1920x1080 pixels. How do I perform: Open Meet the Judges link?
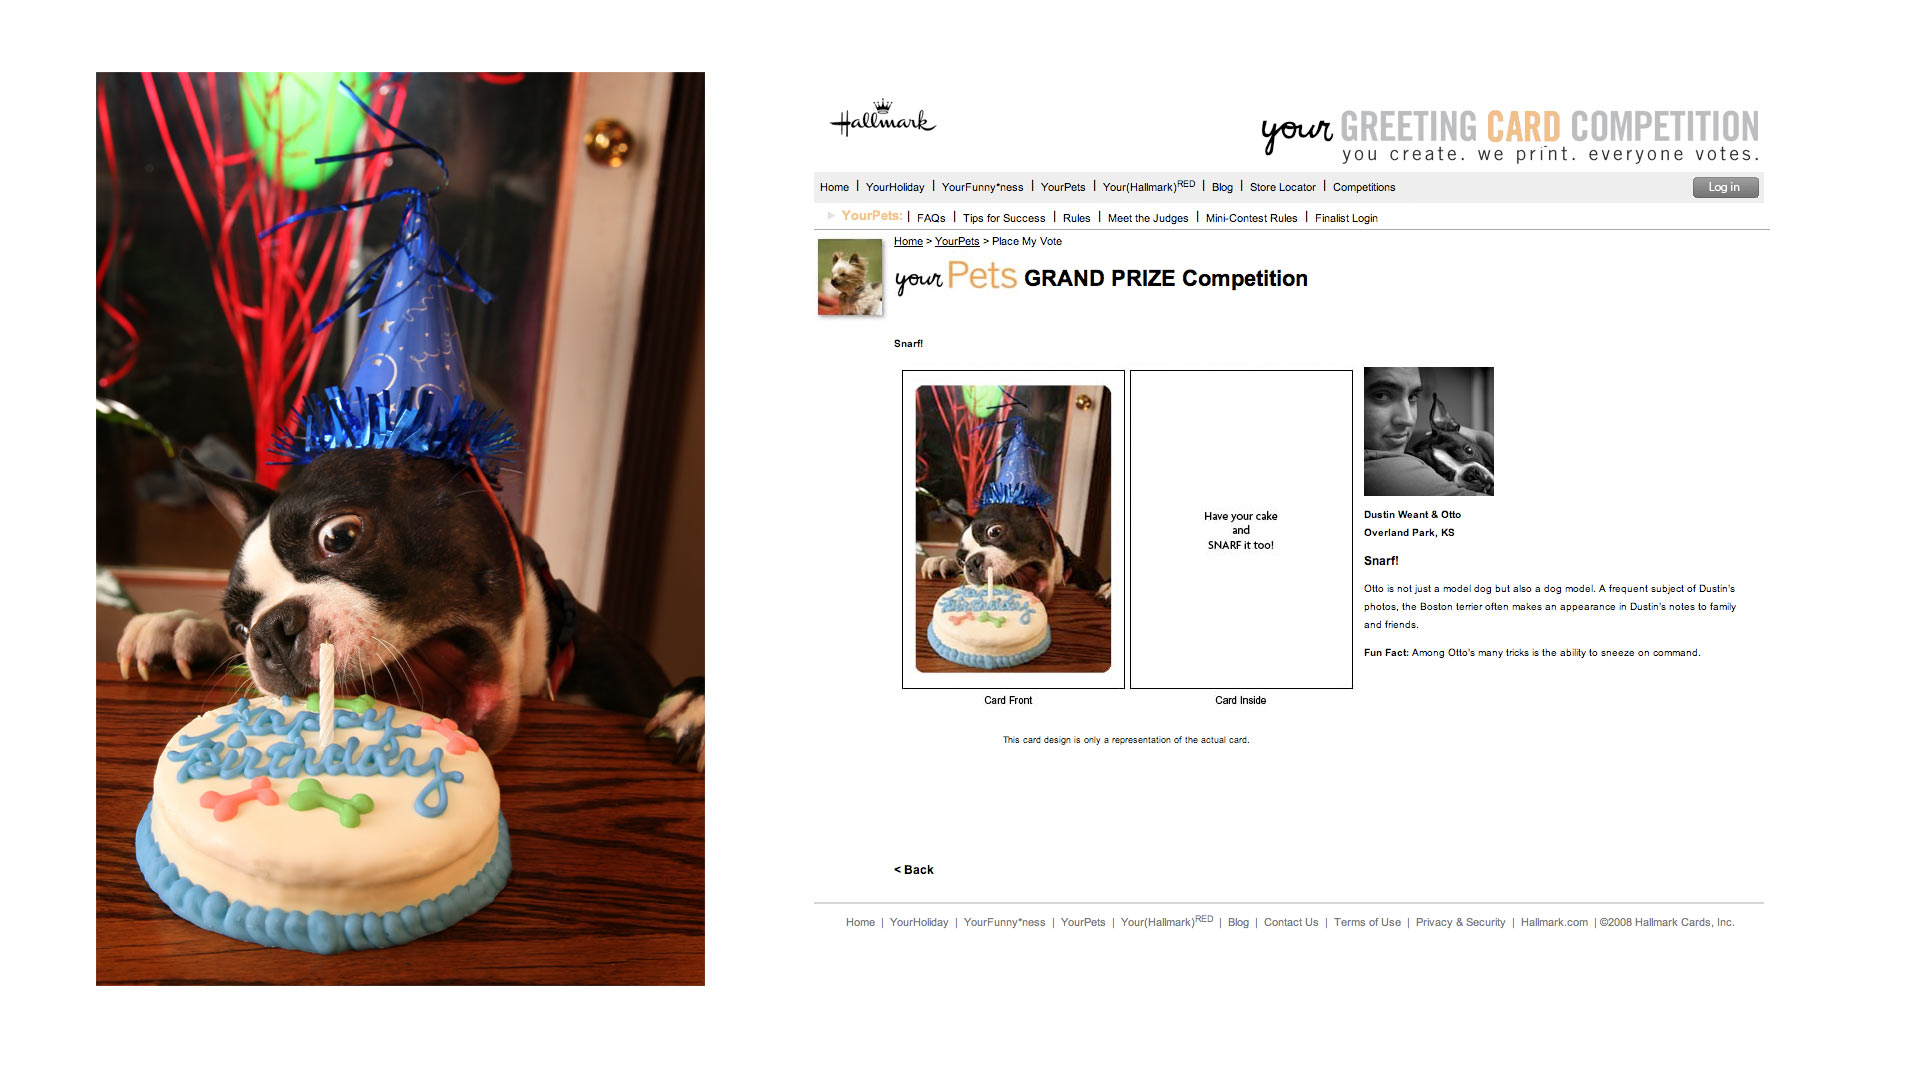(x=1147, y=218)
